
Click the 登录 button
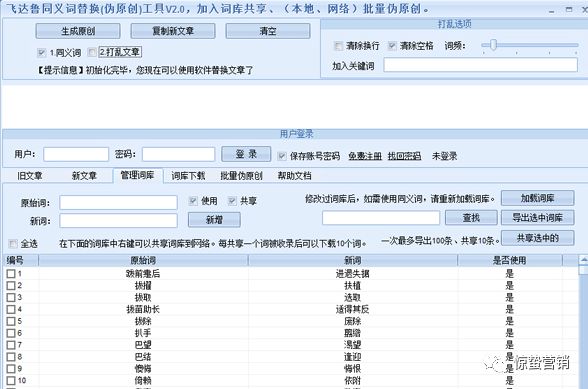(246, 154)
